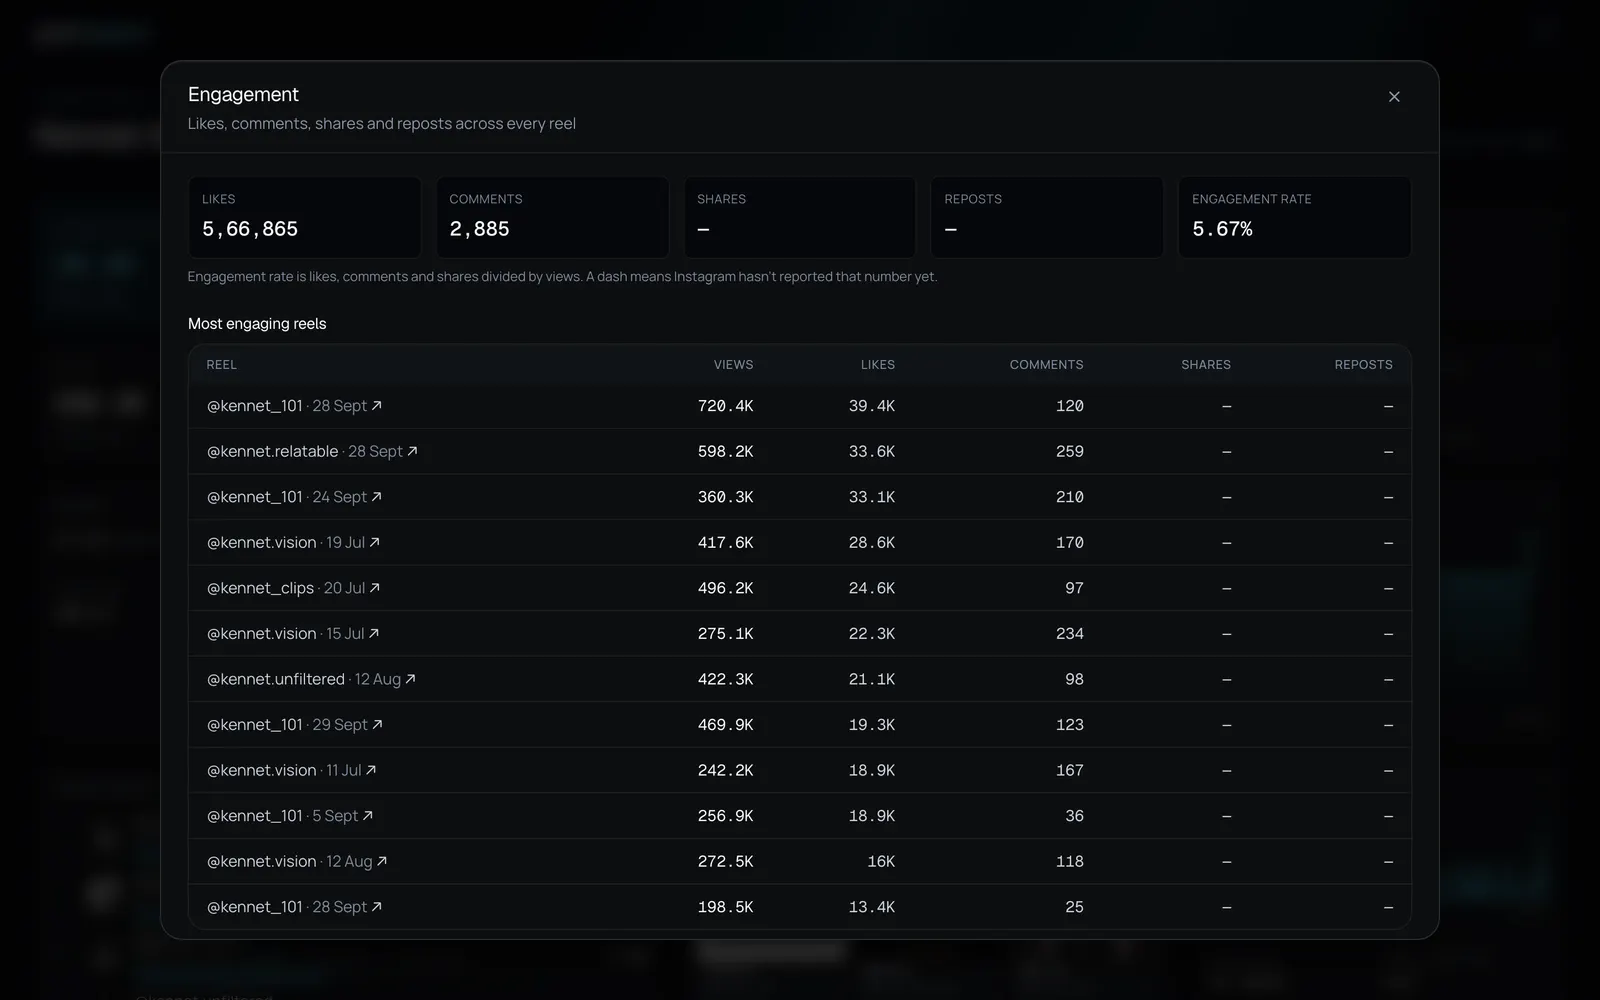Open arrow icon beside @kennet_clips 20 Jul
The width and height of the screenshot is (1600, 1000).
[375, 588]
